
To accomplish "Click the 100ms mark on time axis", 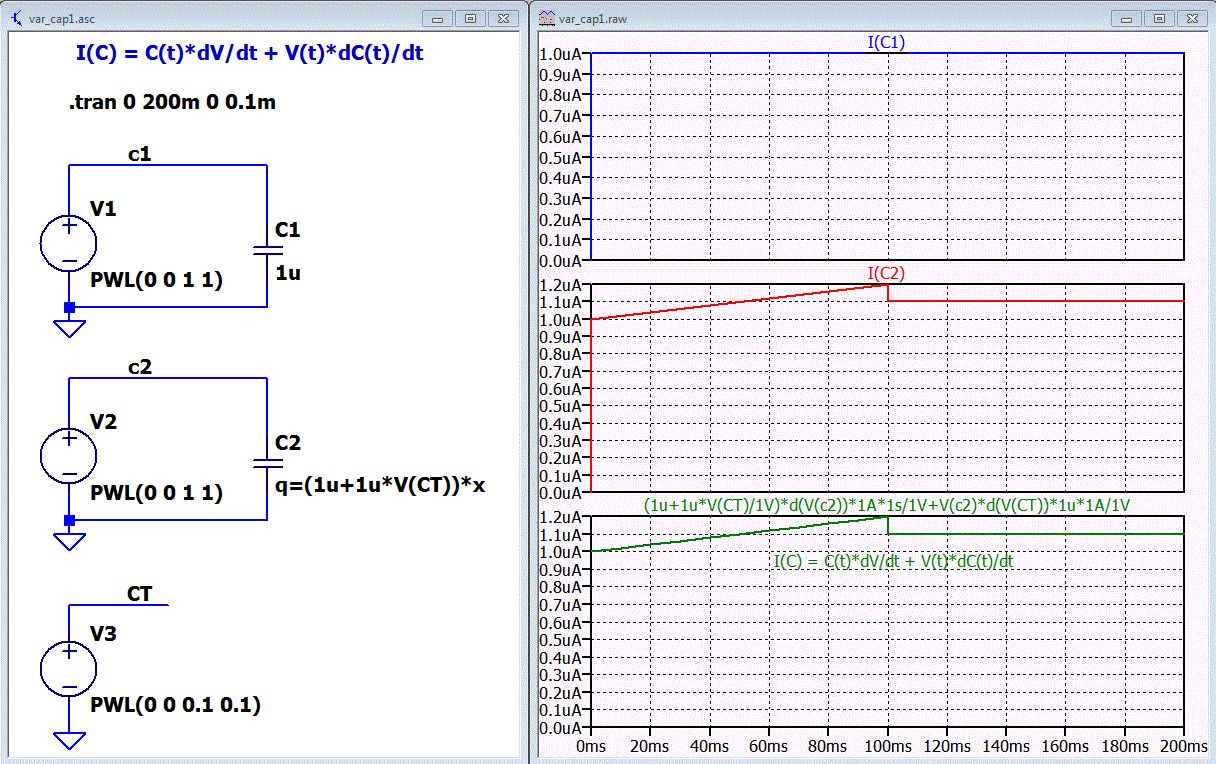I will tap(888, 746).
